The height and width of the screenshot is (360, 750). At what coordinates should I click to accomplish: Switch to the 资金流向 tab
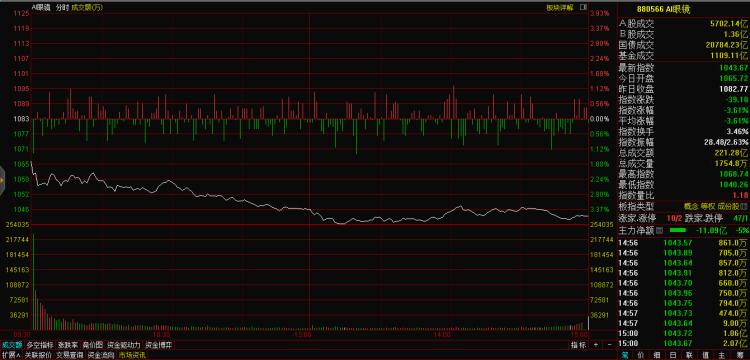click(x=101, y=355)
